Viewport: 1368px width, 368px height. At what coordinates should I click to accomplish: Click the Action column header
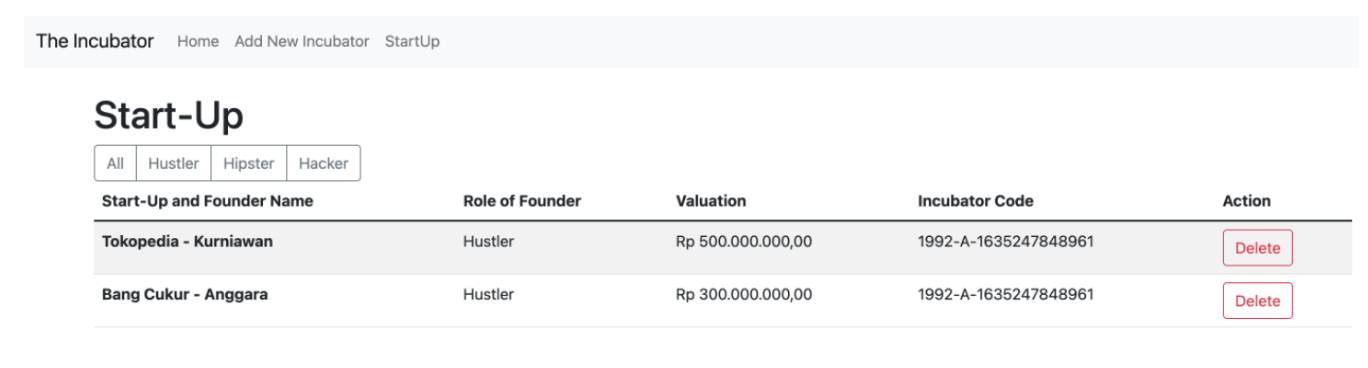(1247, 201)
